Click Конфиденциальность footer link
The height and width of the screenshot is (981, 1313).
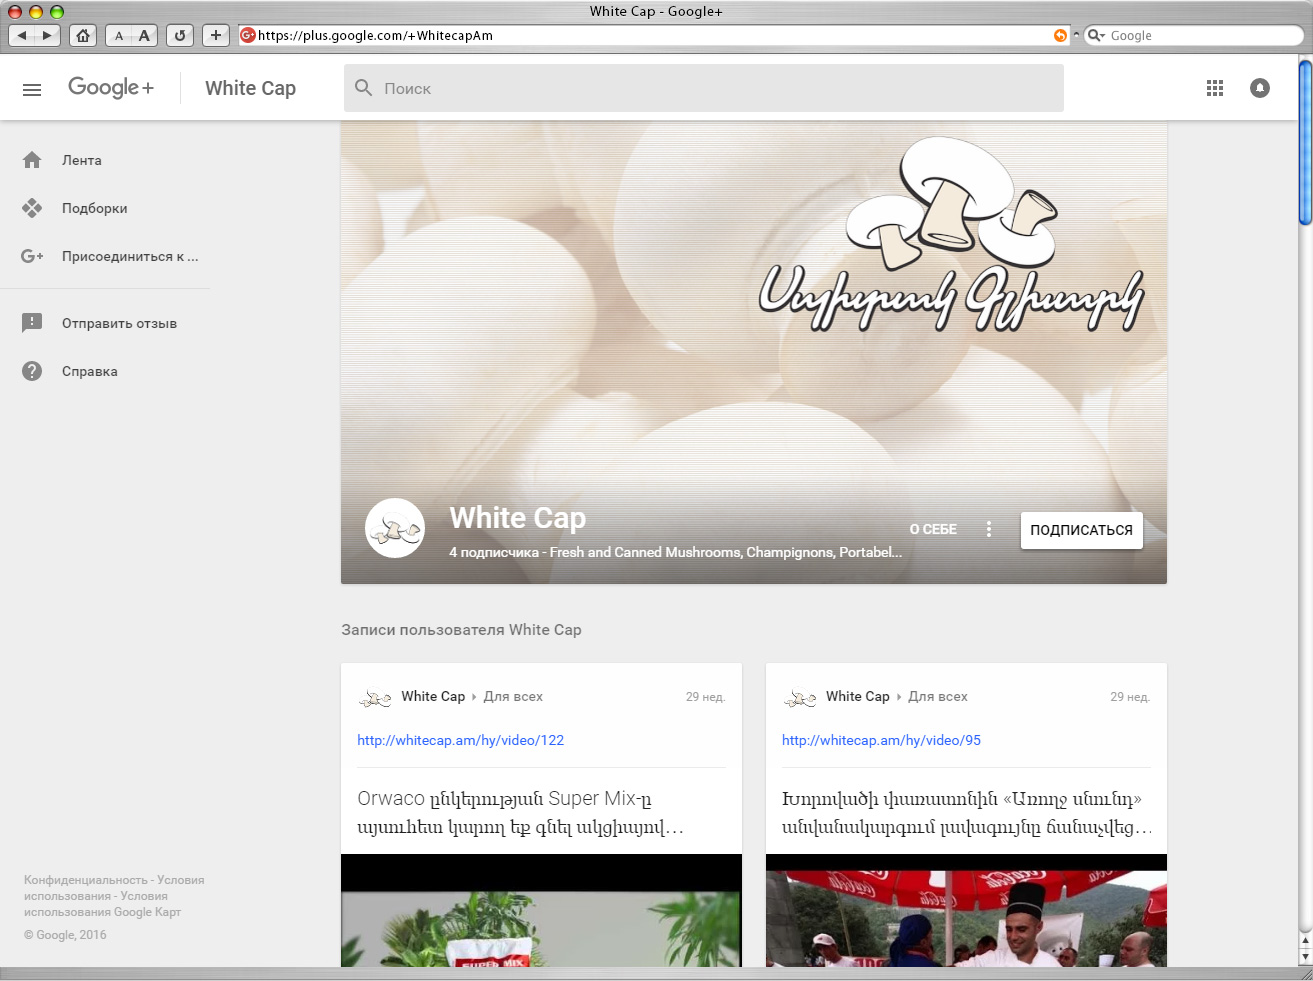pos(86,880)
